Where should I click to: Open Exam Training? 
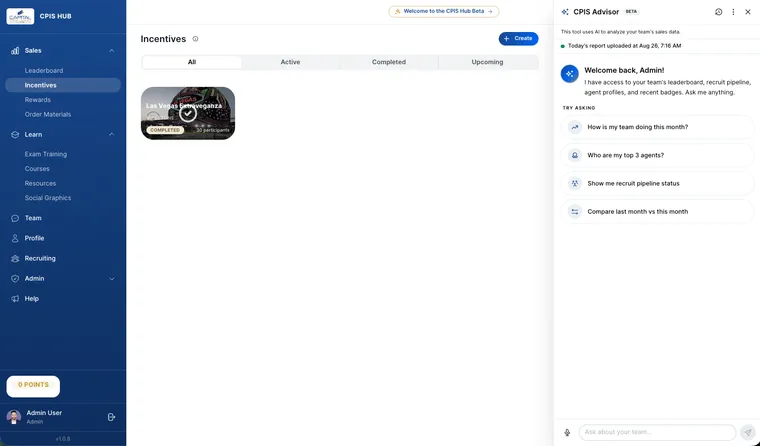(x=46, y=154)
